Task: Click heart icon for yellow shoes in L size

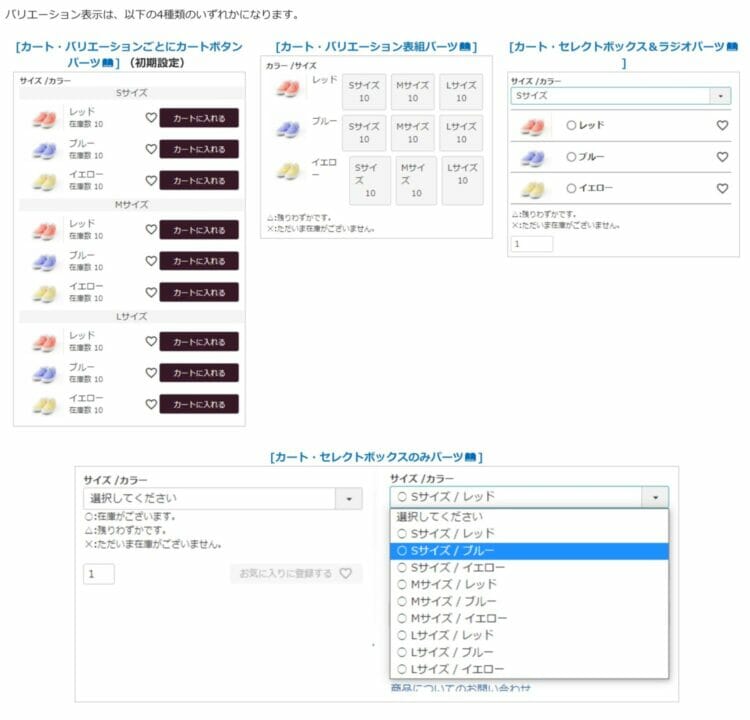Action: tap(151, 404)
